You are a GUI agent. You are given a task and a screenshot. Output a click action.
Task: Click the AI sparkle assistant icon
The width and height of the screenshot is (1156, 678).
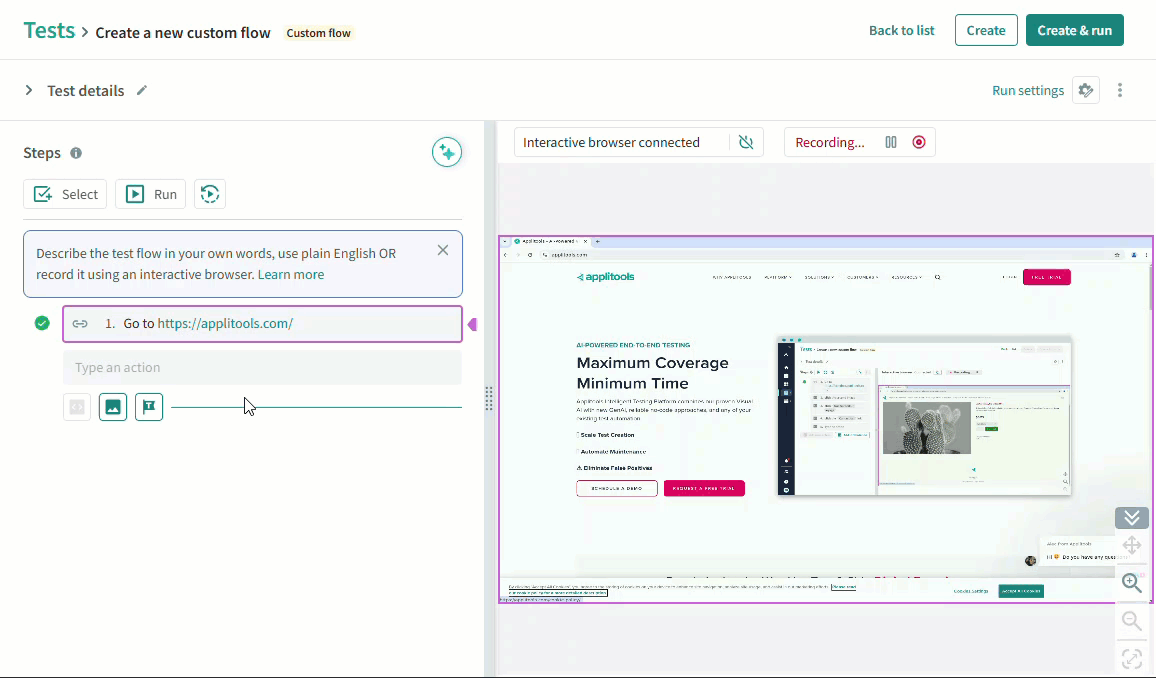tap(447, 152)
